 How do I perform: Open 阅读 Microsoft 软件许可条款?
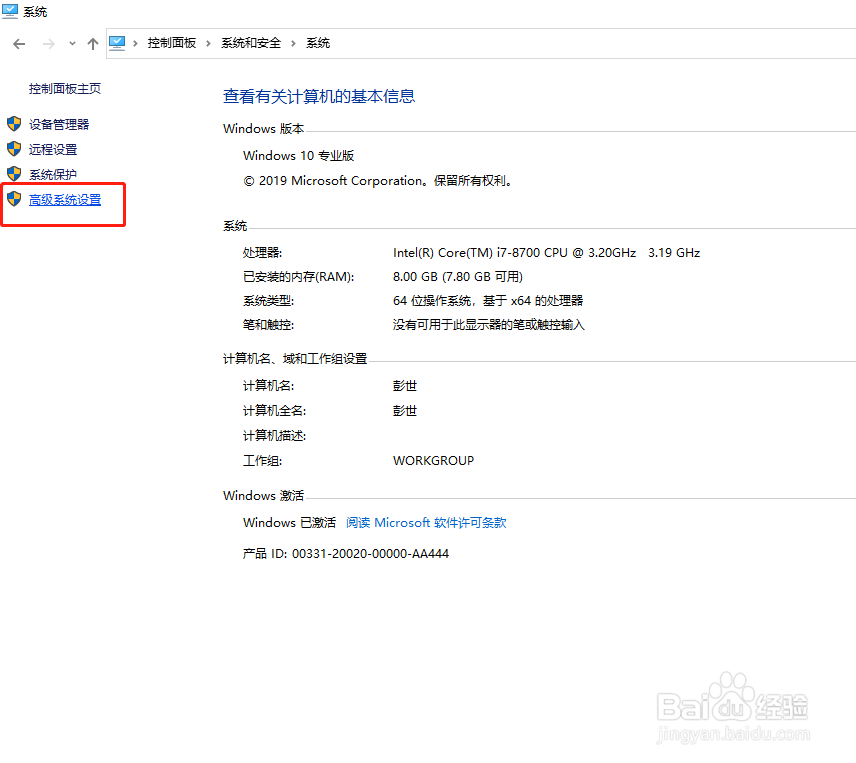click(428, 522)
